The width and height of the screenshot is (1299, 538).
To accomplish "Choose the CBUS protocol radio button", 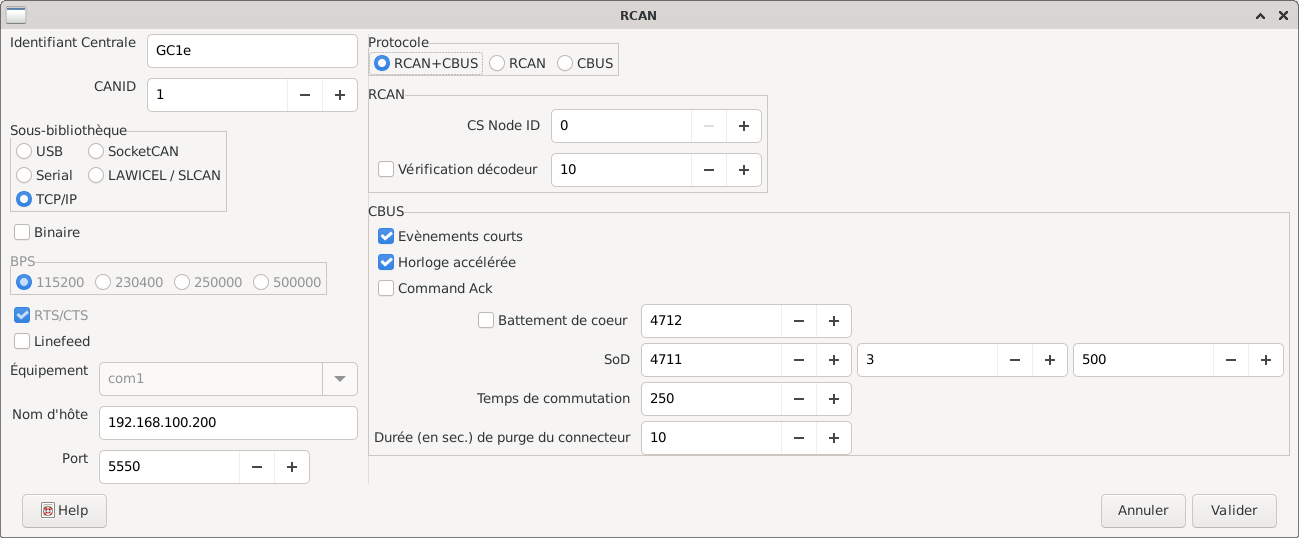I will pos(565,63).
